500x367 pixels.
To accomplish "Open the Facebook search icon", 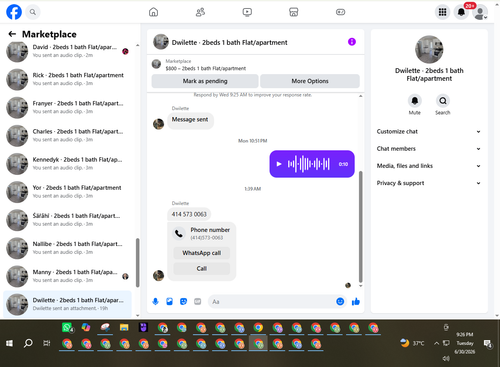I will (33, 12).
